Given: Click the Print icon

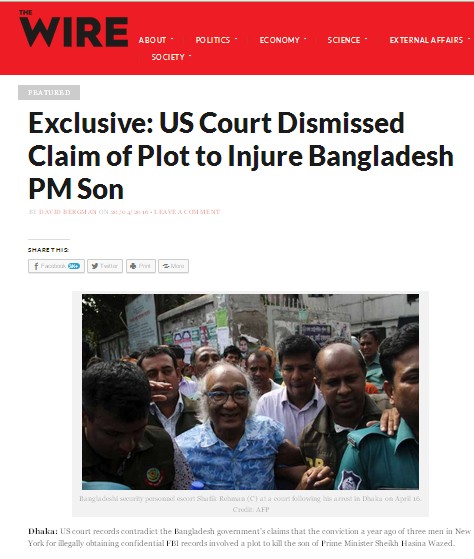Looking at the screenshot, I should (x=133, y=266).
